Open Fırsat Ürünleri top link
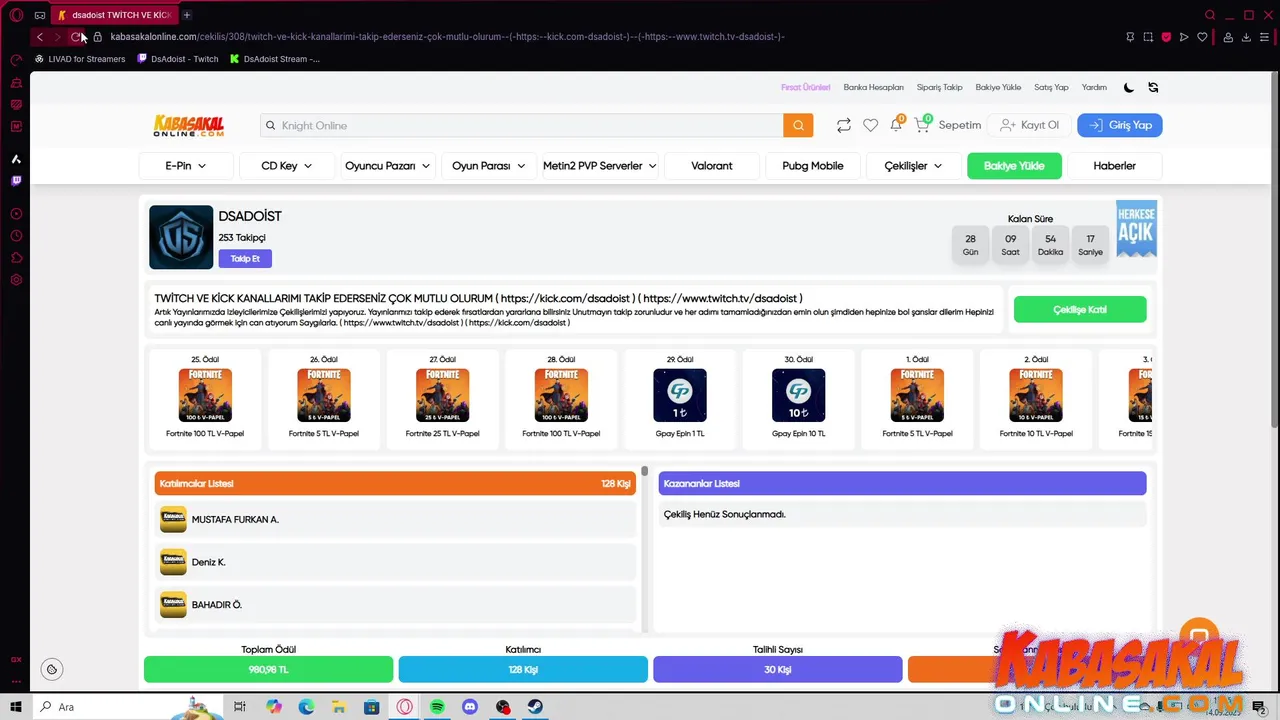This screenshot has height=720, width=1280. [806, 87]
